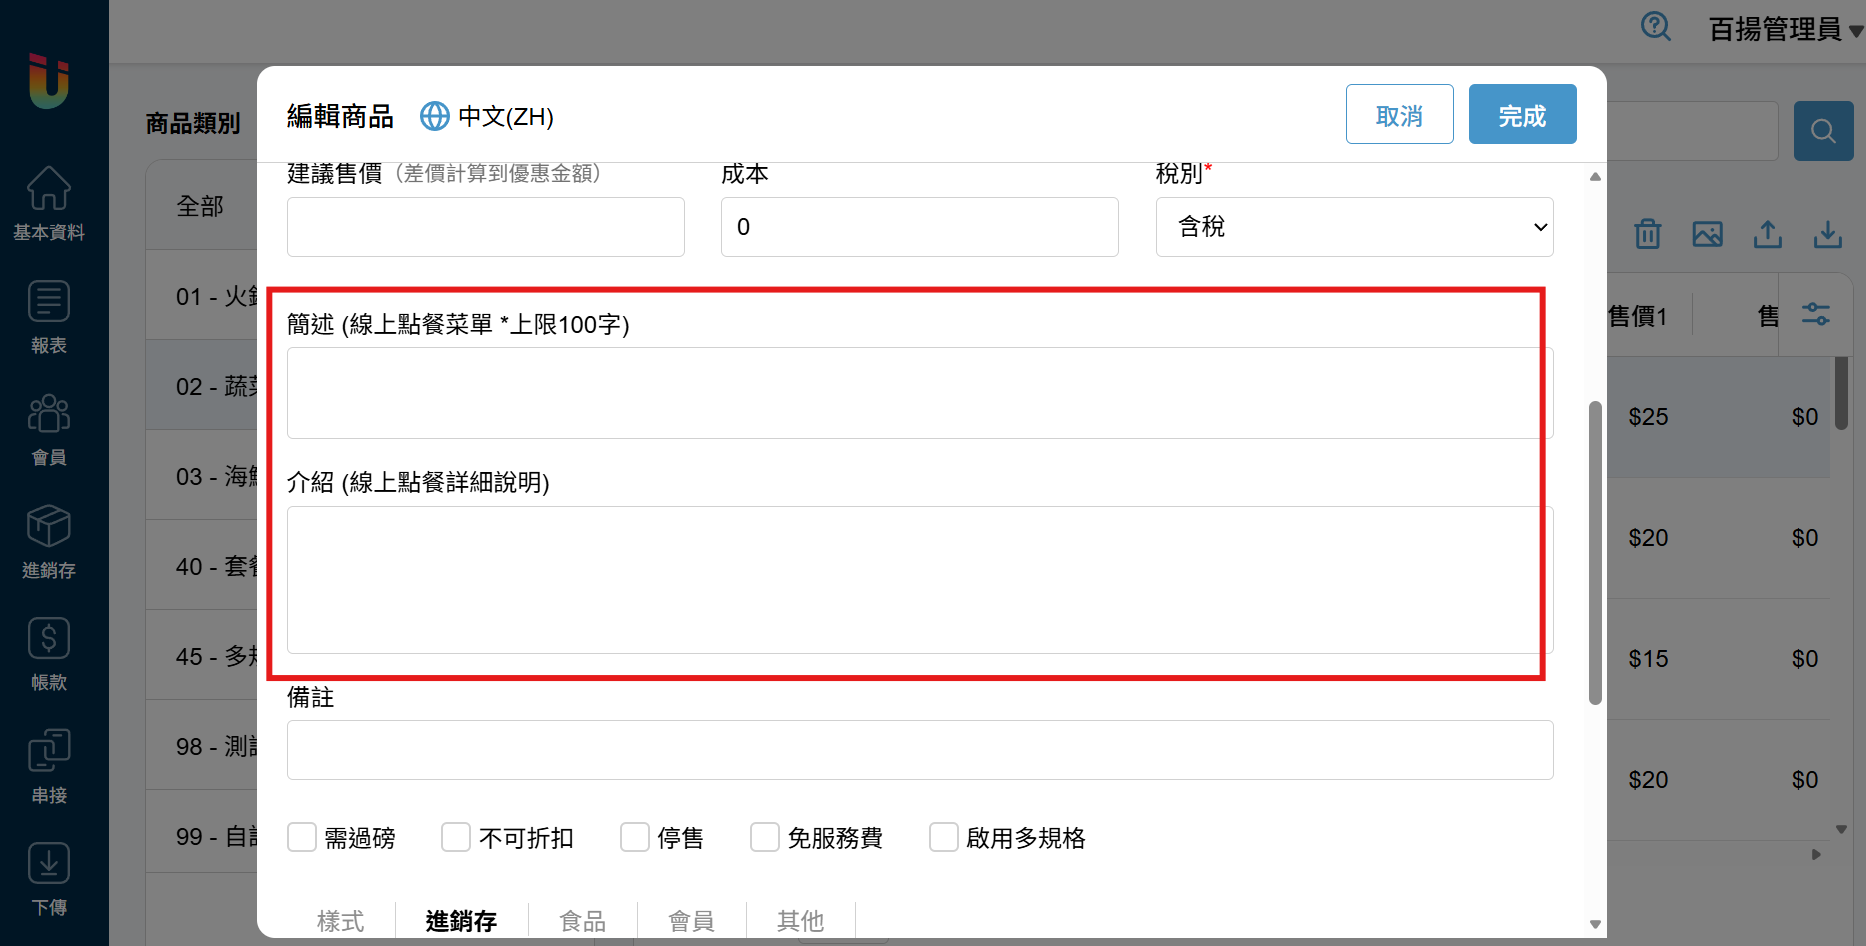
Task: Click the globe language icon 中文(ZH)
Action: pyautogui.click(x=434, y=116)
